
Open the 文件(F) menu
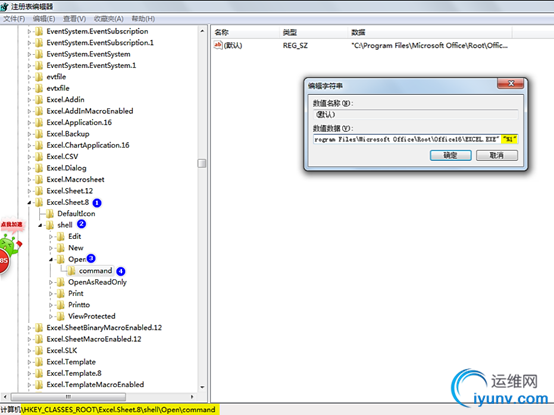pyautogui.click(x=14, y=19)
